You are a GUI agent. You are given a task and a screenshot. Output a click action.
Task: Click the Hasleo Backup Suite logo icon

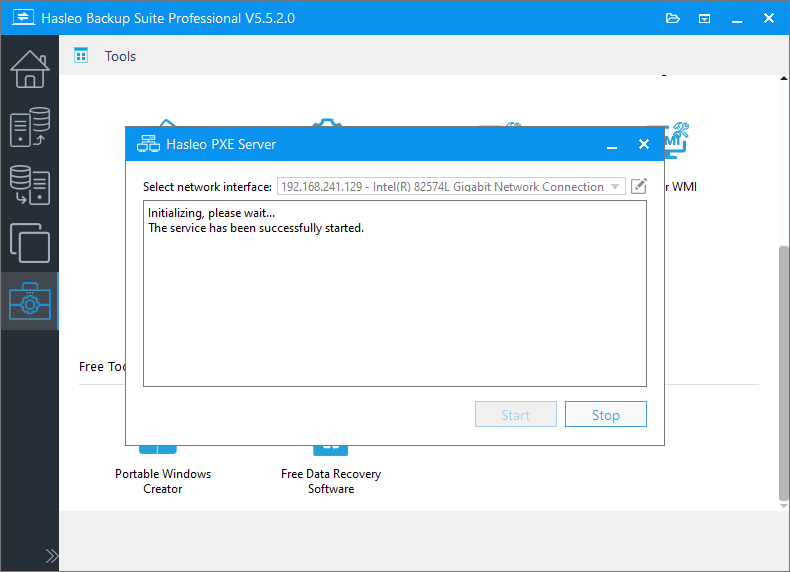[23, 18]
